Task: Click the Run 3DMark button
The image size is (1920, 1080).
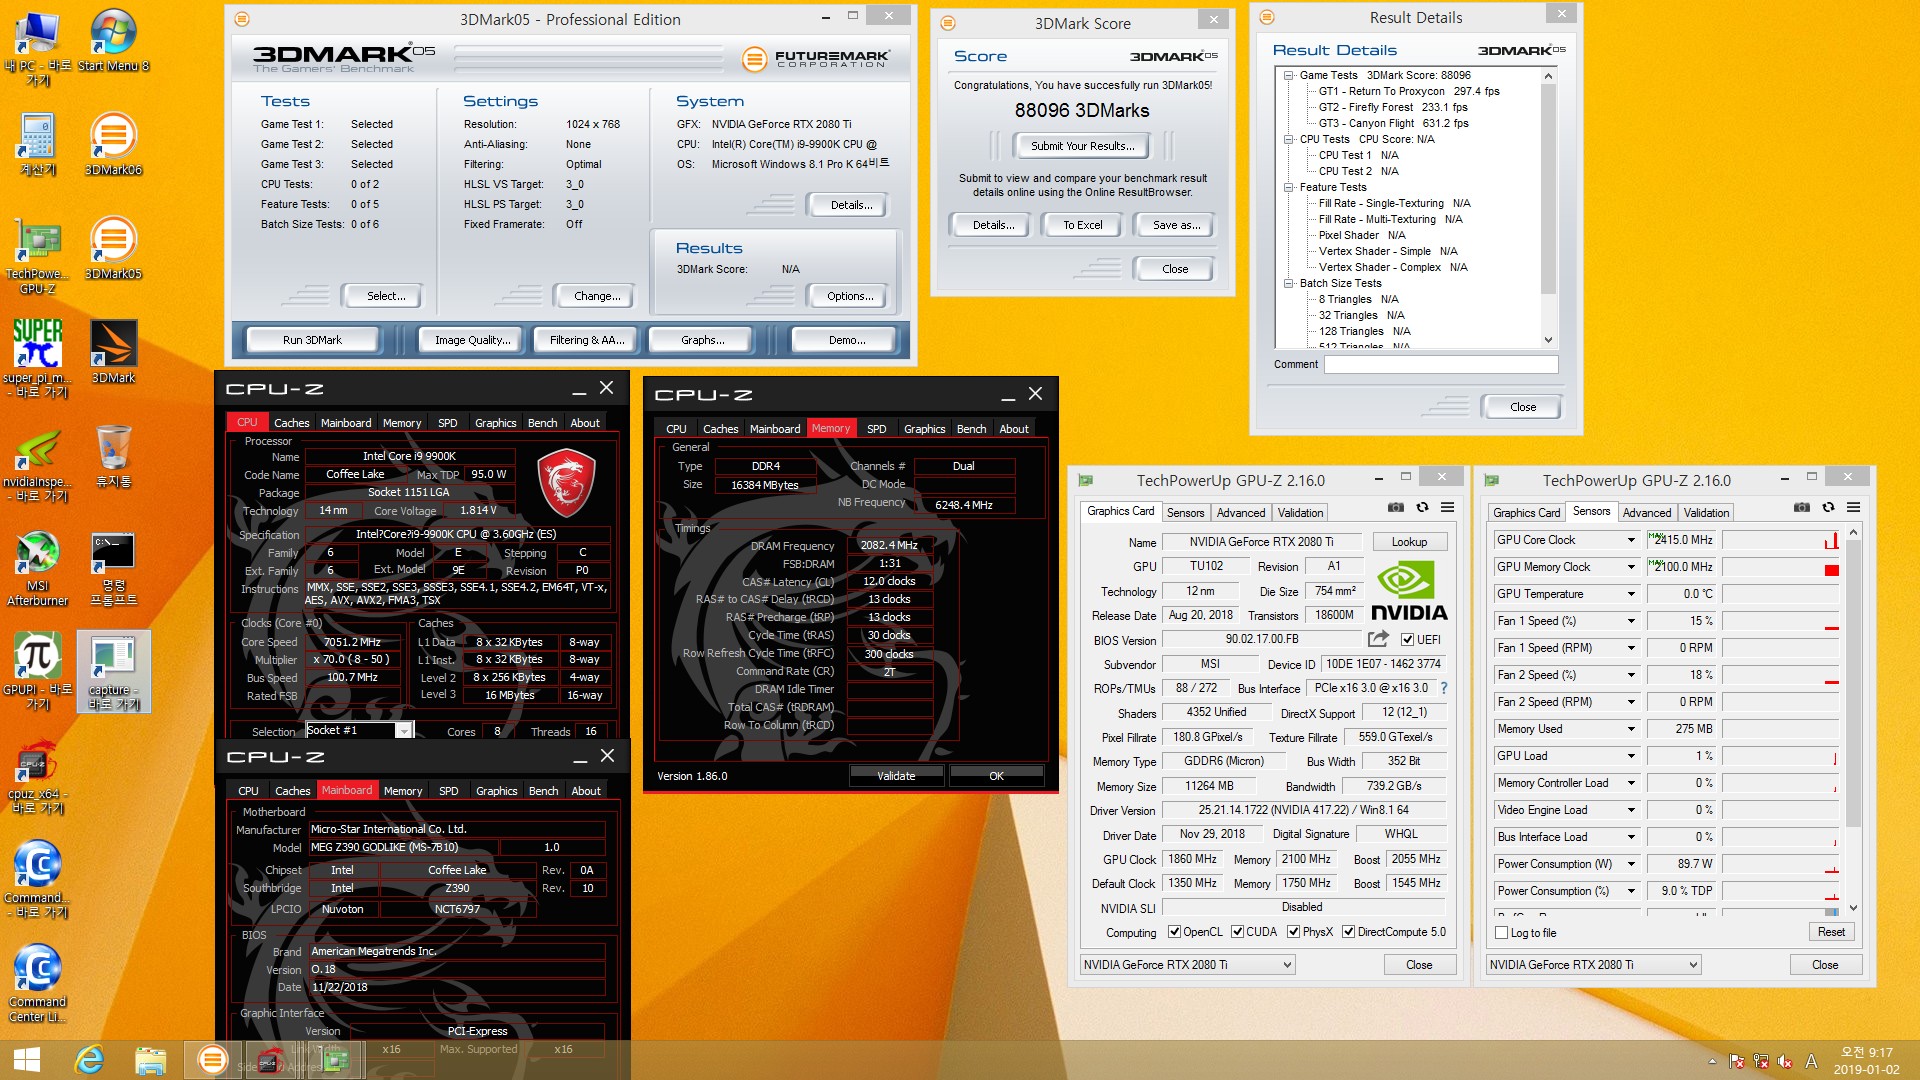Action: point(312,340)
